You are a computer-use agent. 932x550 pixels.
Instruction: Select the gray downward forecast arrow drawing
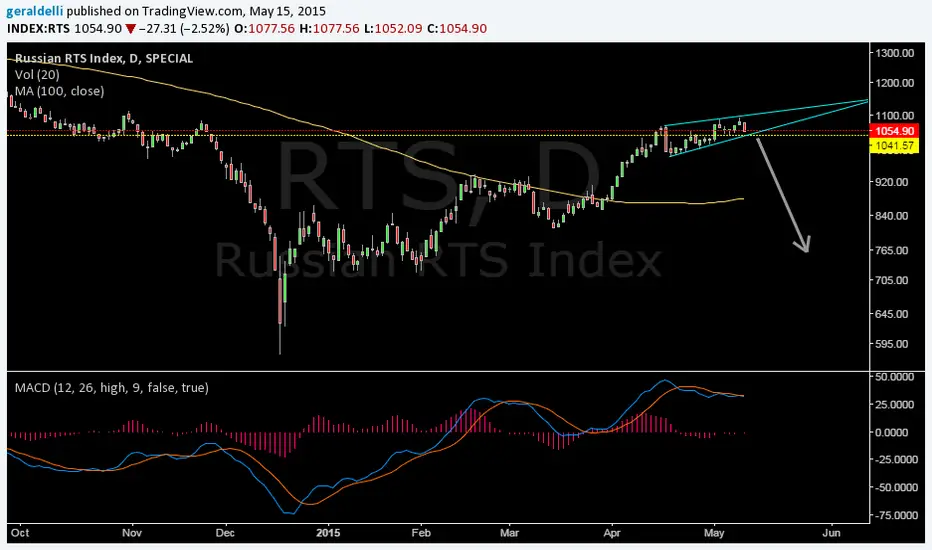783,195
